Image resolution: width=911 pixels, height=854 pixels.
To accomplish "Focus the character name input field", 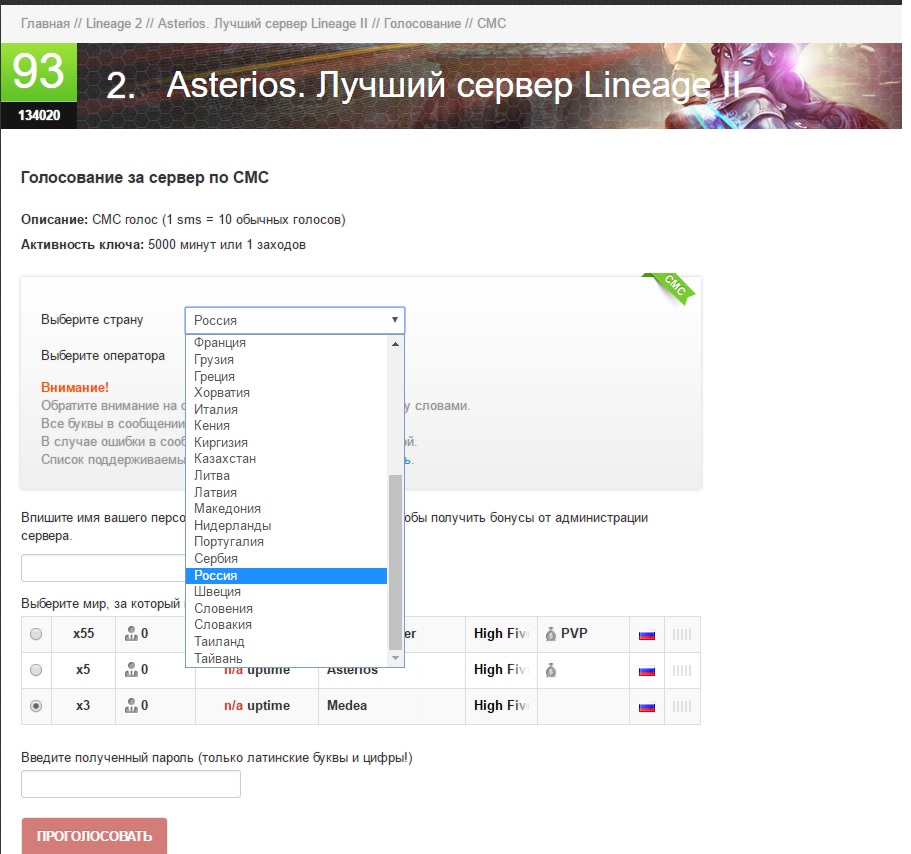I will click(x=103, y=568).
